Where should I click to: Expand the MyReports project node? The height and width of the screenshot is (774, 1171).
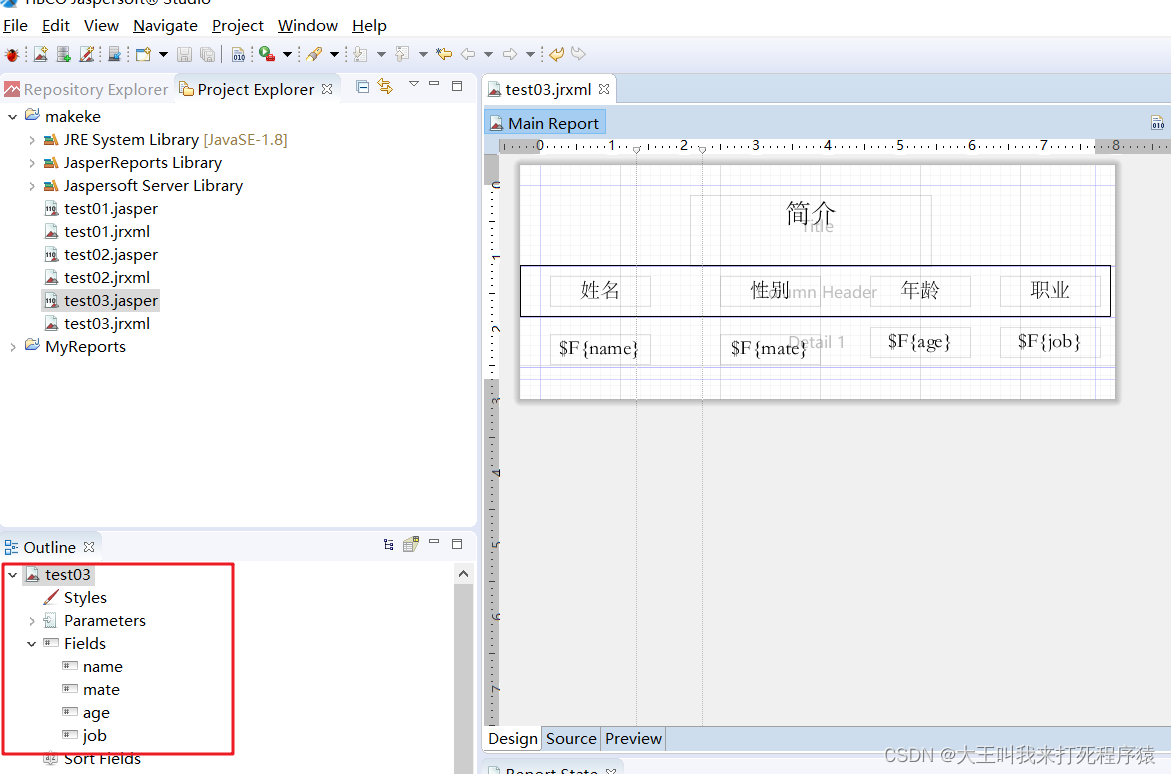(x=13, y=347)
